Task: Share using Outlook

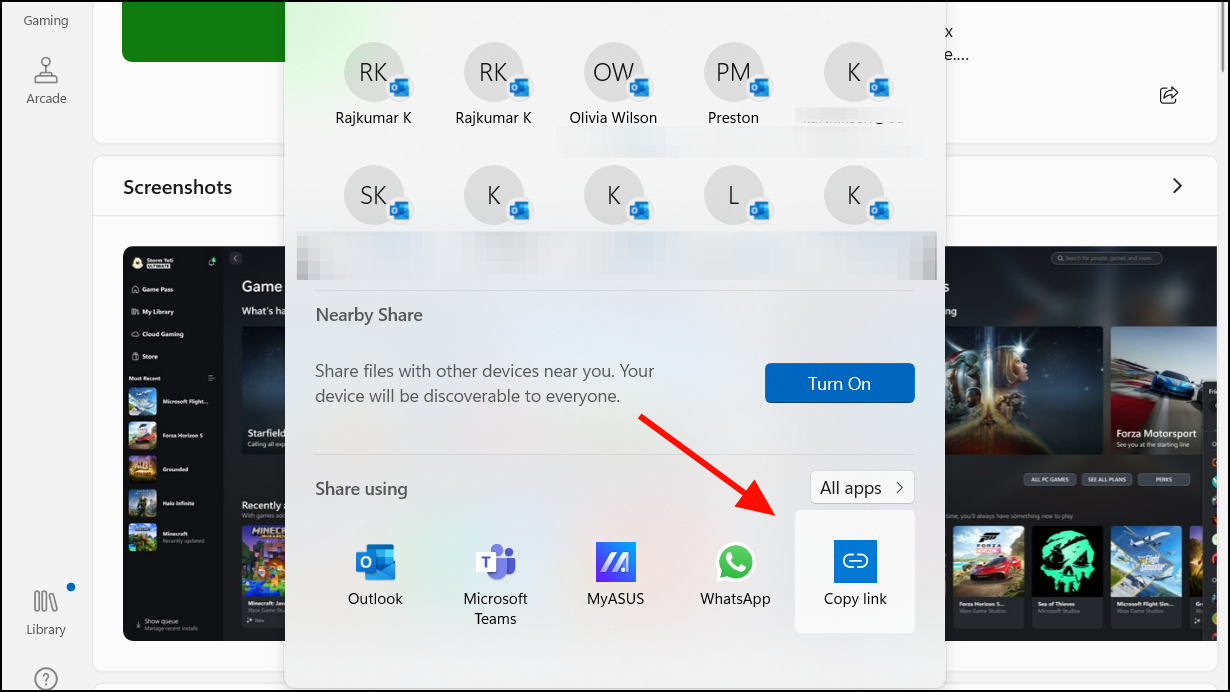Action: click(375, 575)
